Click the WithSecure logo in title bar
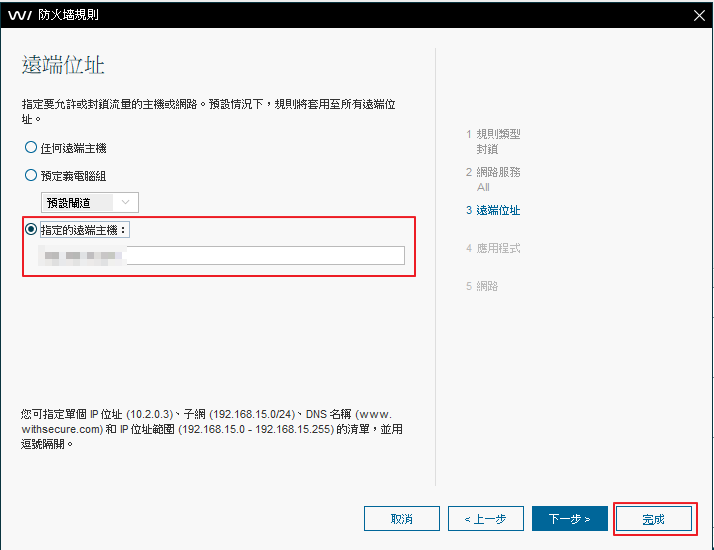Screen dimensions: 714x550 tap(20, 15)
